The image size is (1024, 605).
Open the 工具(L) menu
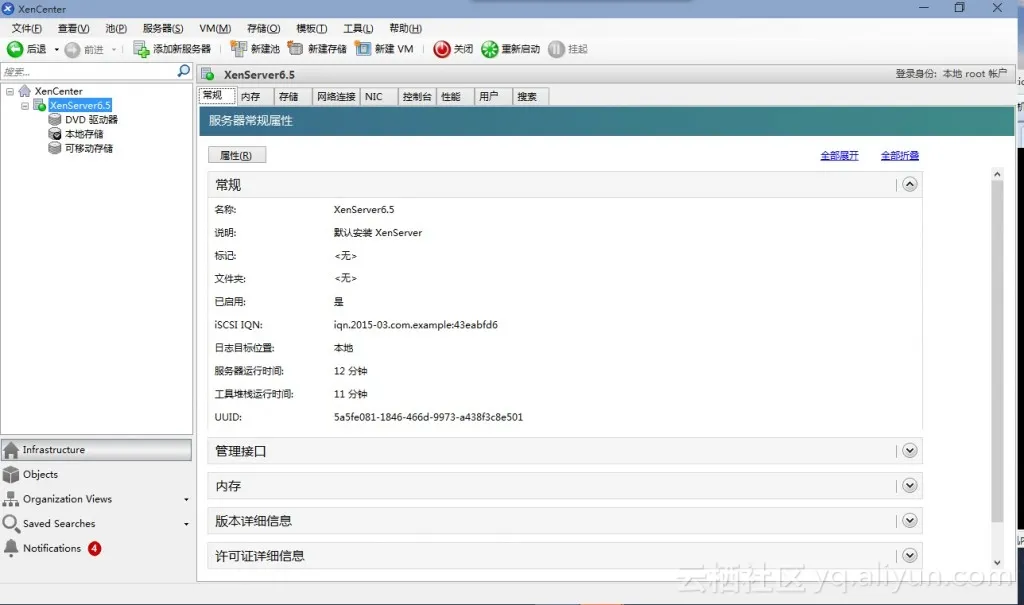359,28
